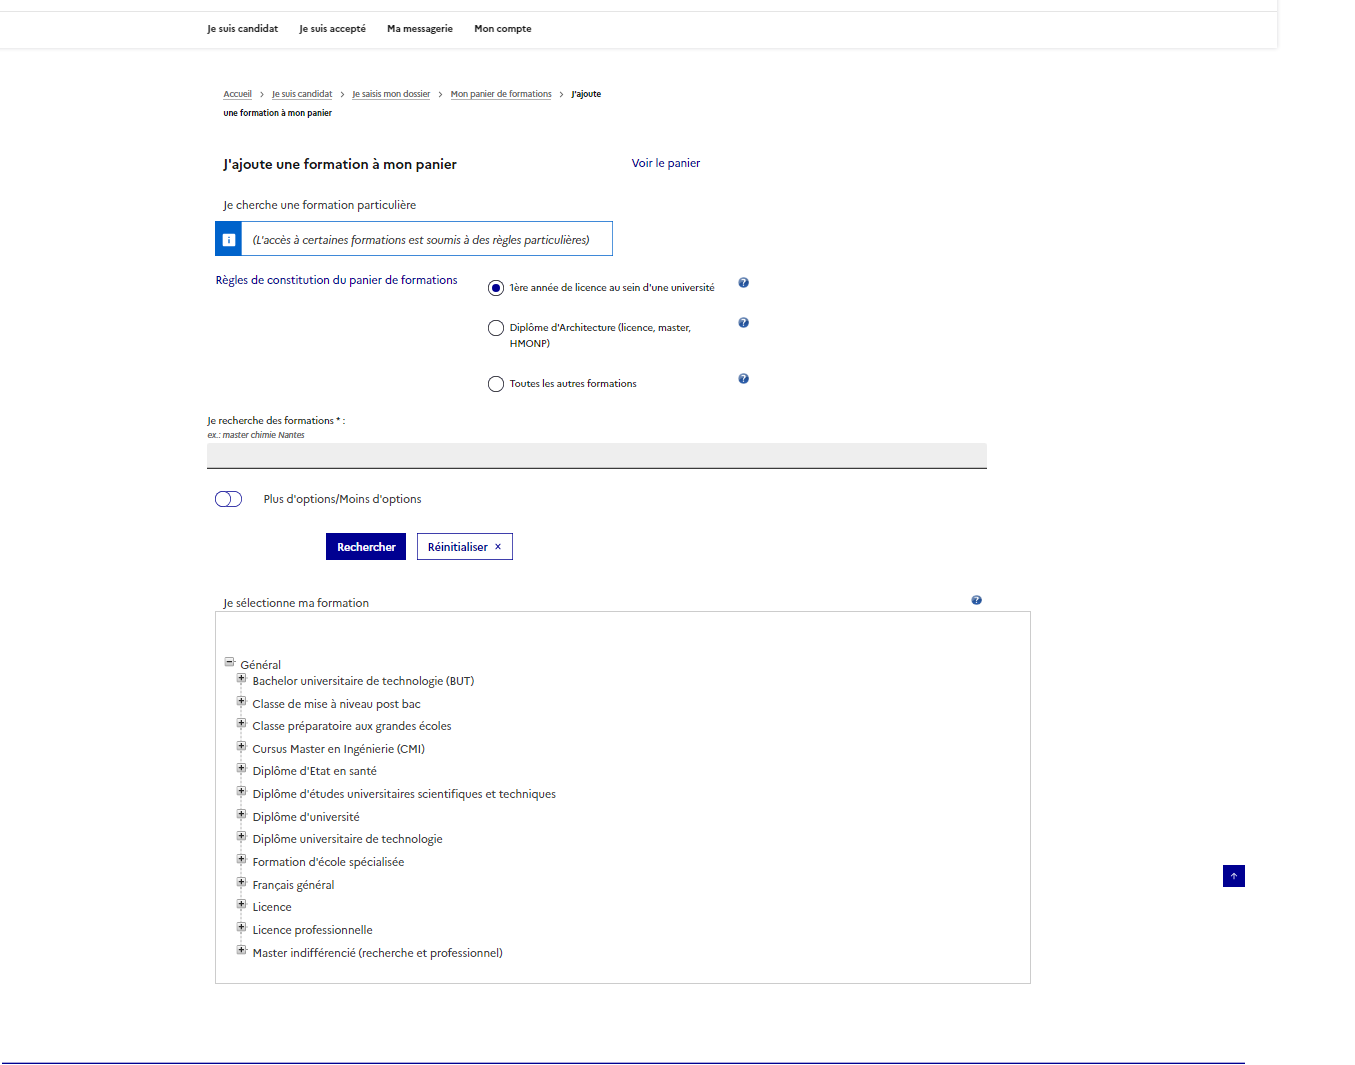Select Licence professionnelle tree label
The width and height of the screenshot is (1355, 1065).
[312, 930]
